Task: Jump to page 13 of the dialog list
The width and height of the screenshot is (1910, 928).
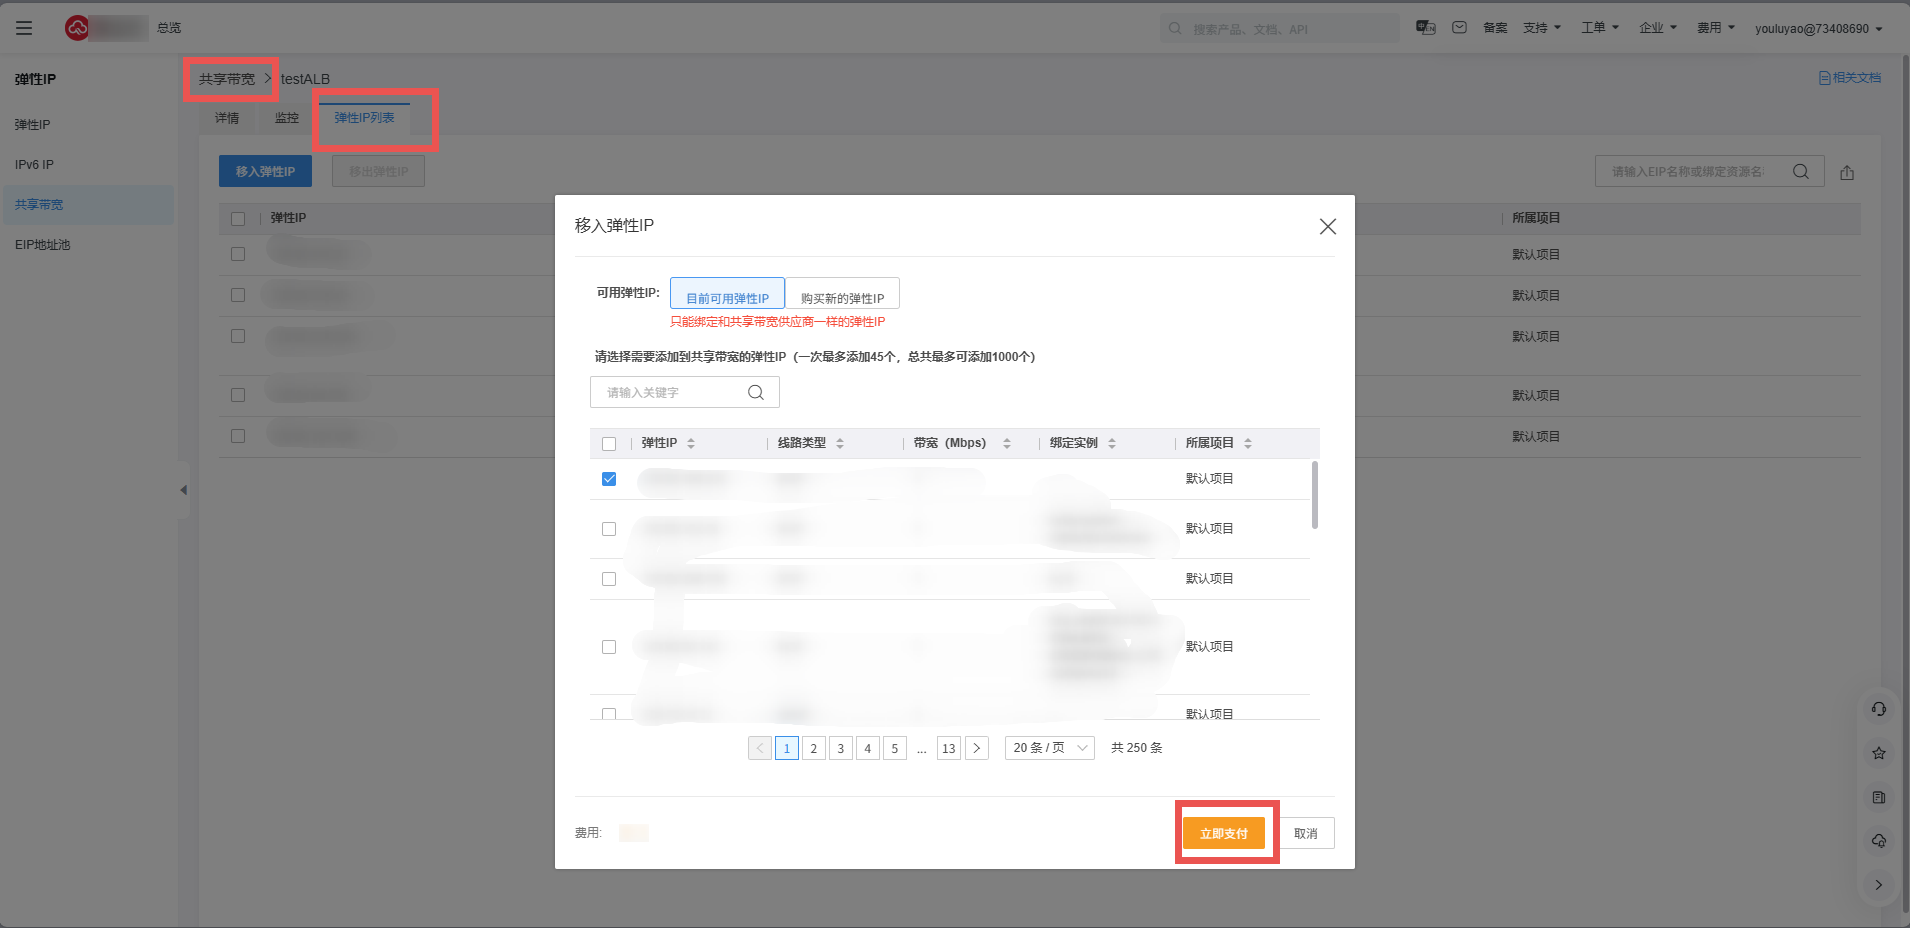Action: (x=949, y=748)
